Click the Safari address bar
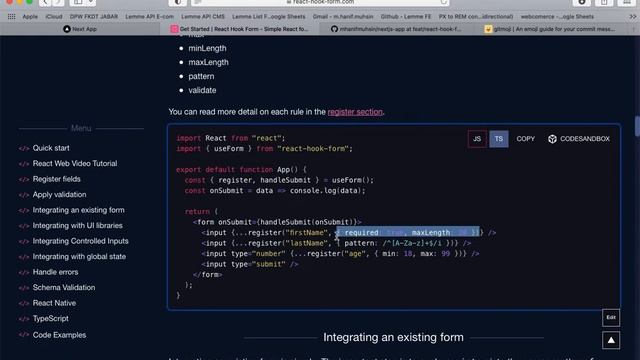 click(x=320, y=2)
